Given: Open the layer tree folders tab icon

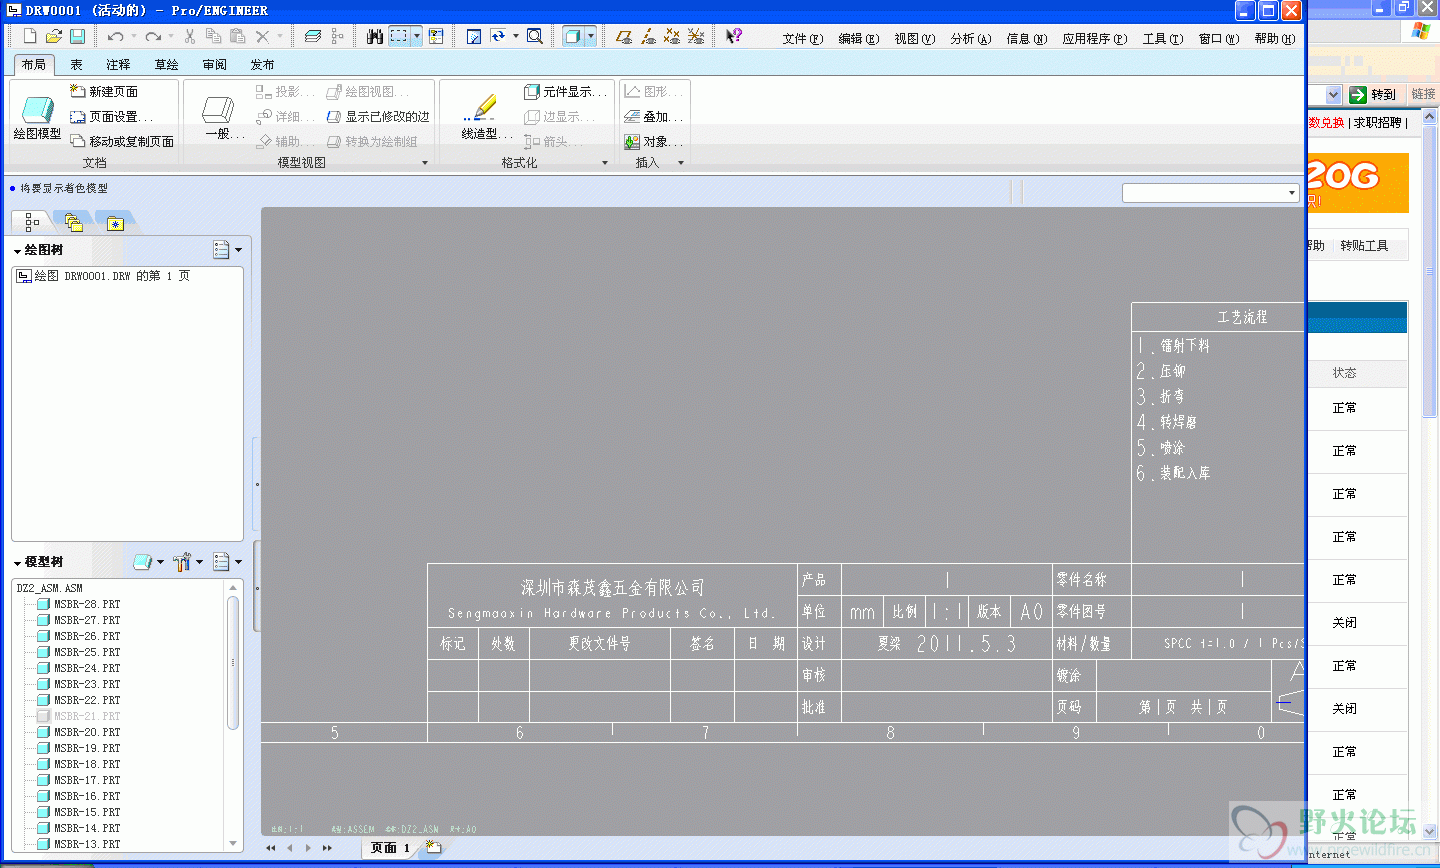Looking at the screenshot, I should point(73,222).
